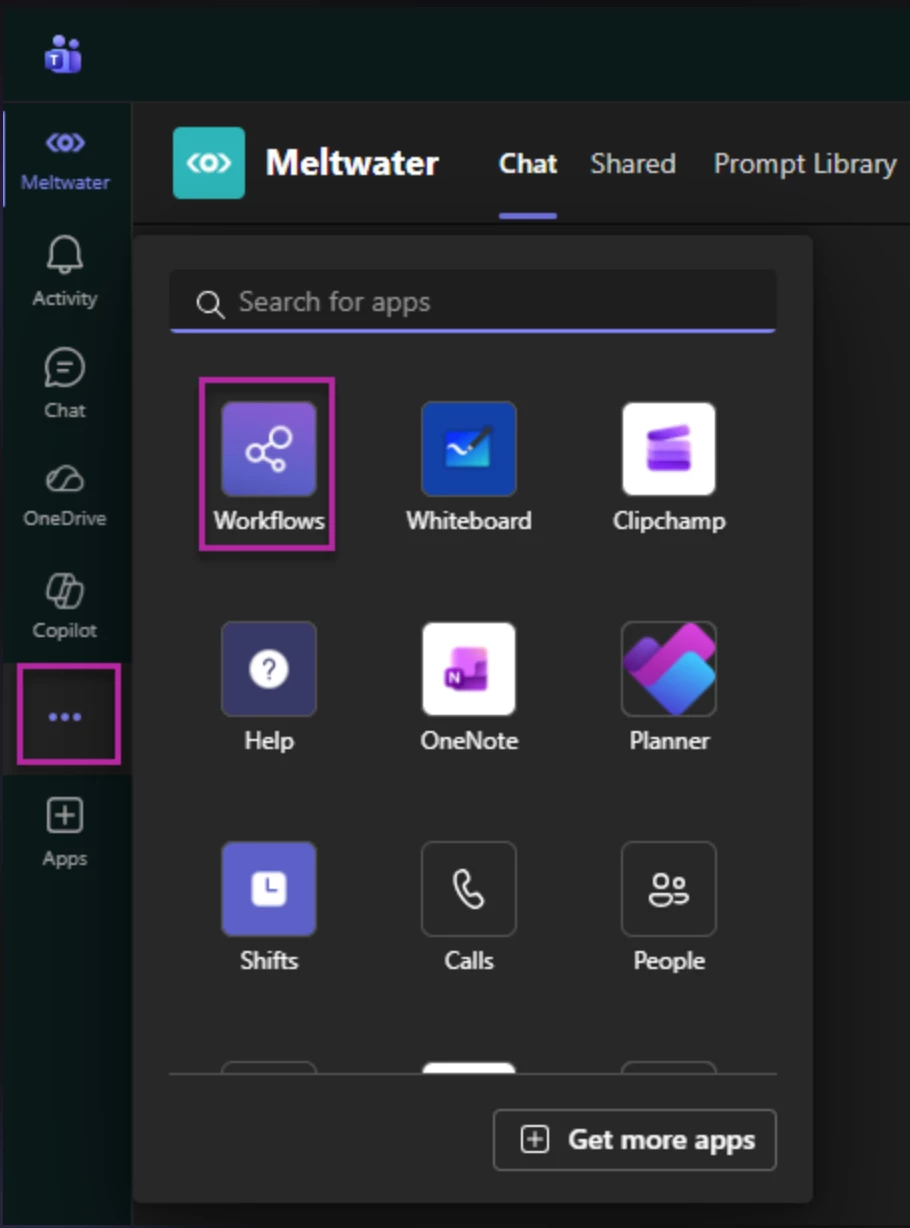Open Clipchamp from the apps flyout

668,465
